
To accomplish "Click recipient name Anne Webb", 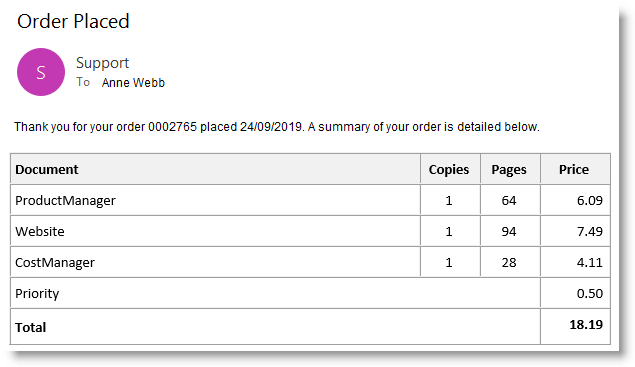I will (x=133, y=83).
